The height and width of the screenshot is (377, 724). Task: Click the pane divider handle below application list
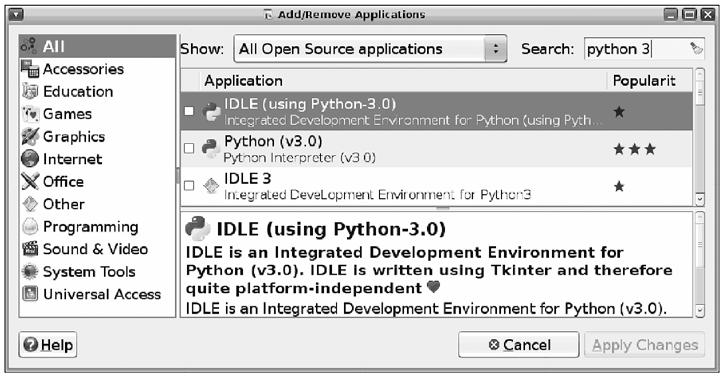click(442, 208)
